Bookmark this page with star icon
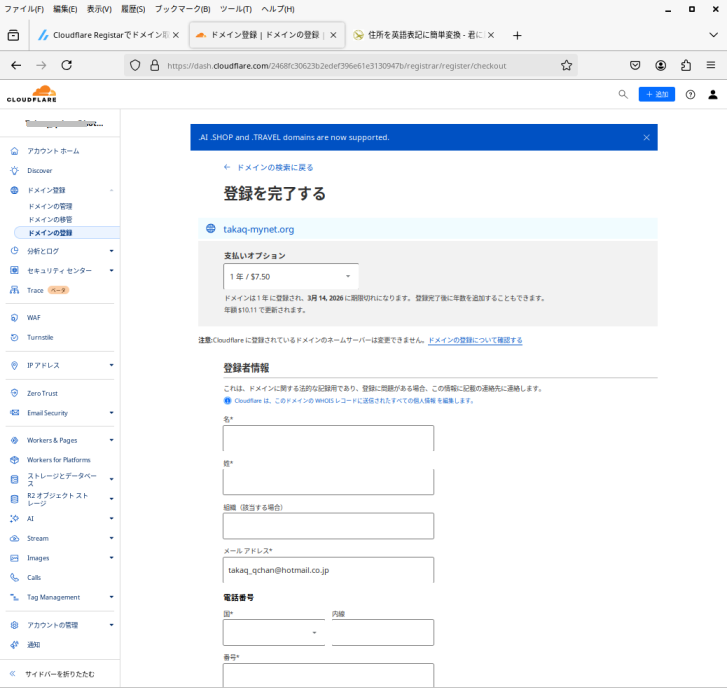 (x=566, y=65)
